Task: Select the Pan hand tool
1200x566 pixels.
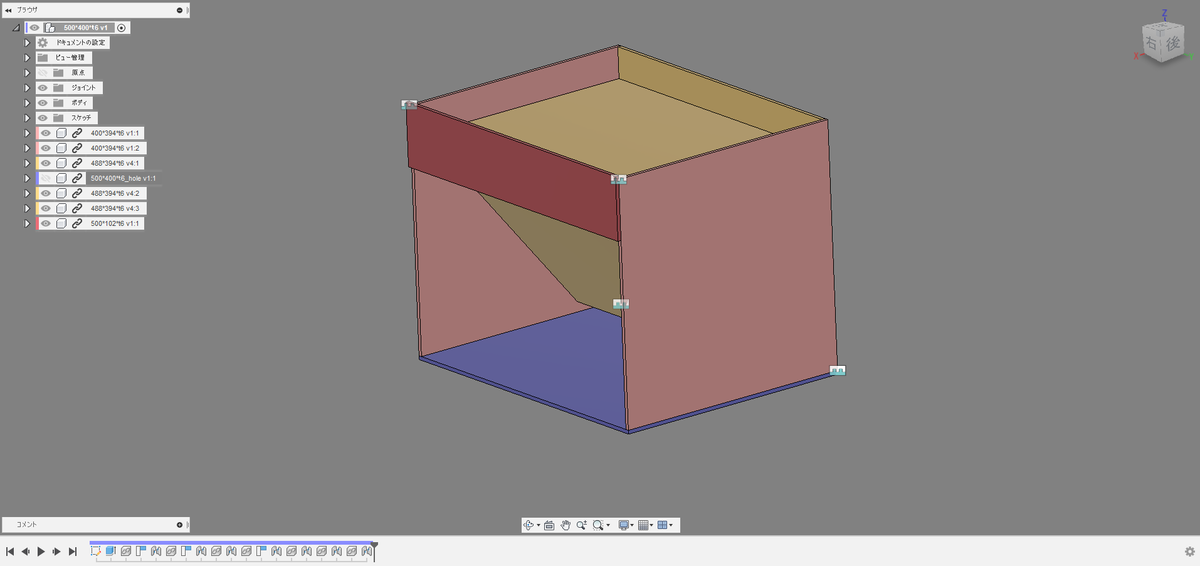Action: (x=565, y=525)
